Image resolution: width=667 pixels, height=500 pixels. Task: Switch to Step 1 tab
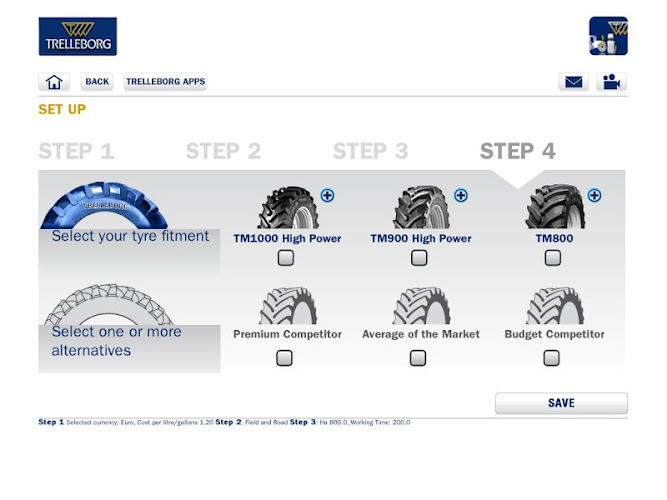tap(76, 151)
